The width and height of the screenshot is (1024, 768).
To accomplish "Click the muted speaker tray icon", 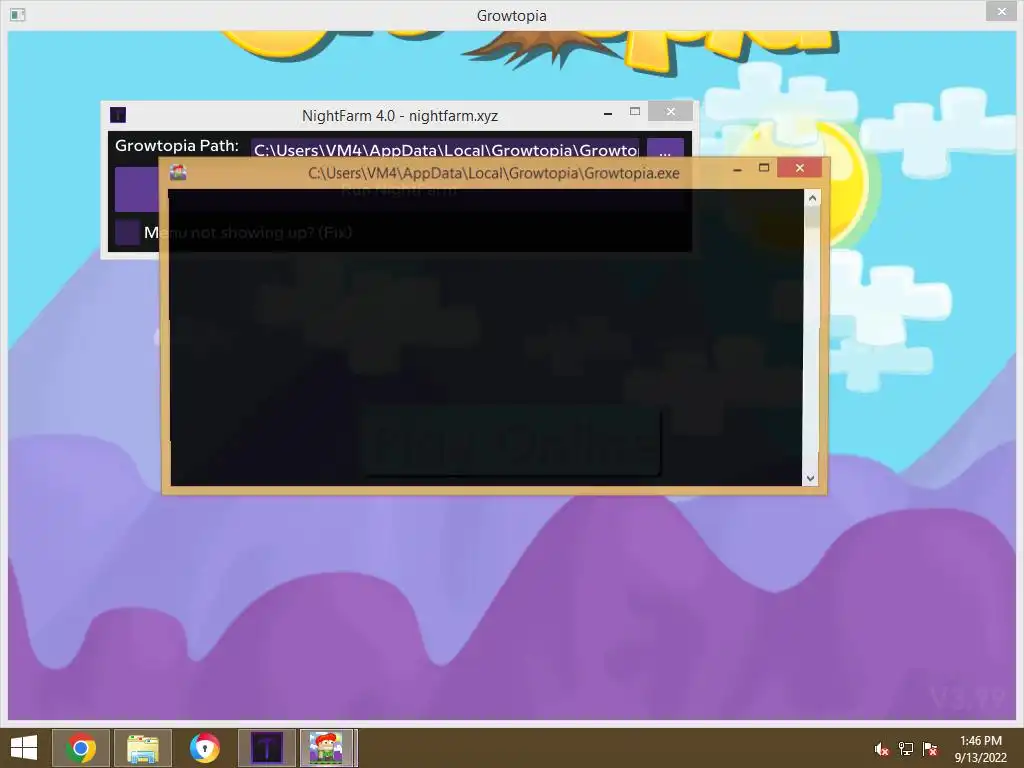I will (x=881, y=749).
